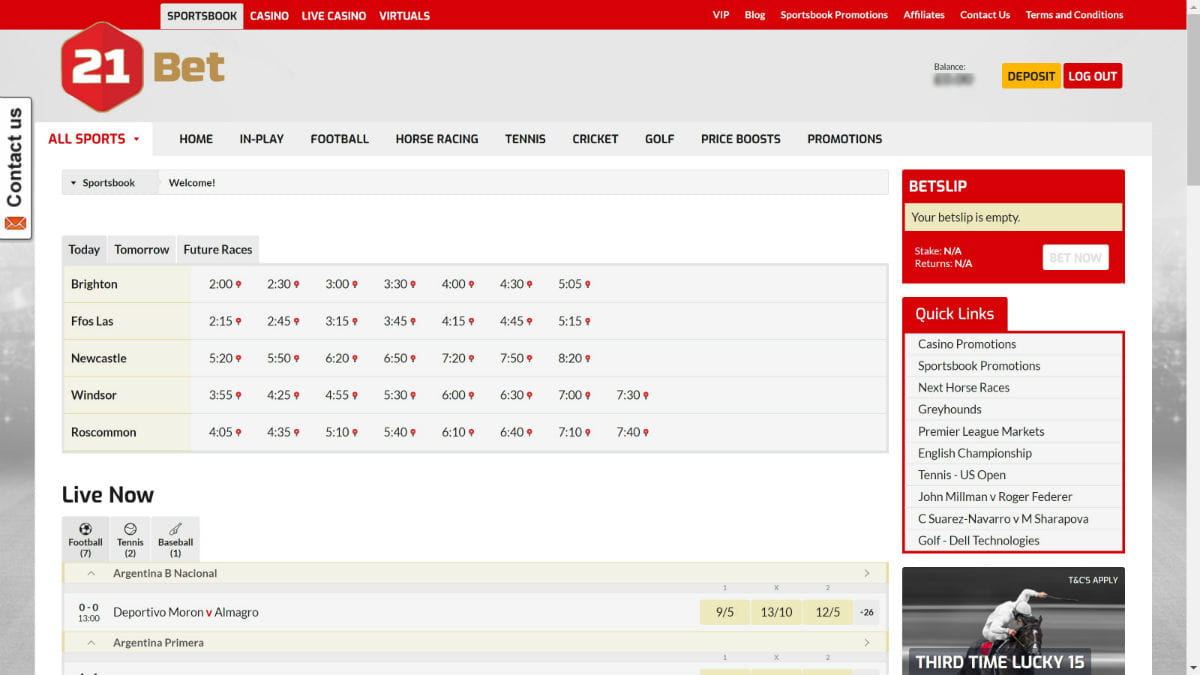Image resolution: width=1200 pixels, height=675 pixels.
Task: Open Greyhounds quick link
Action: tap(950, 409)
